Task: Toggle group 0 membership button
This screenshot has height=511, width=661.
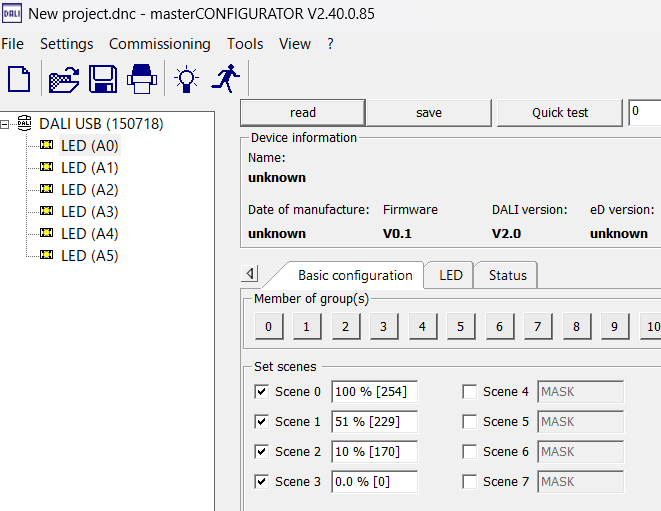Action: click(x=269, y=326)
